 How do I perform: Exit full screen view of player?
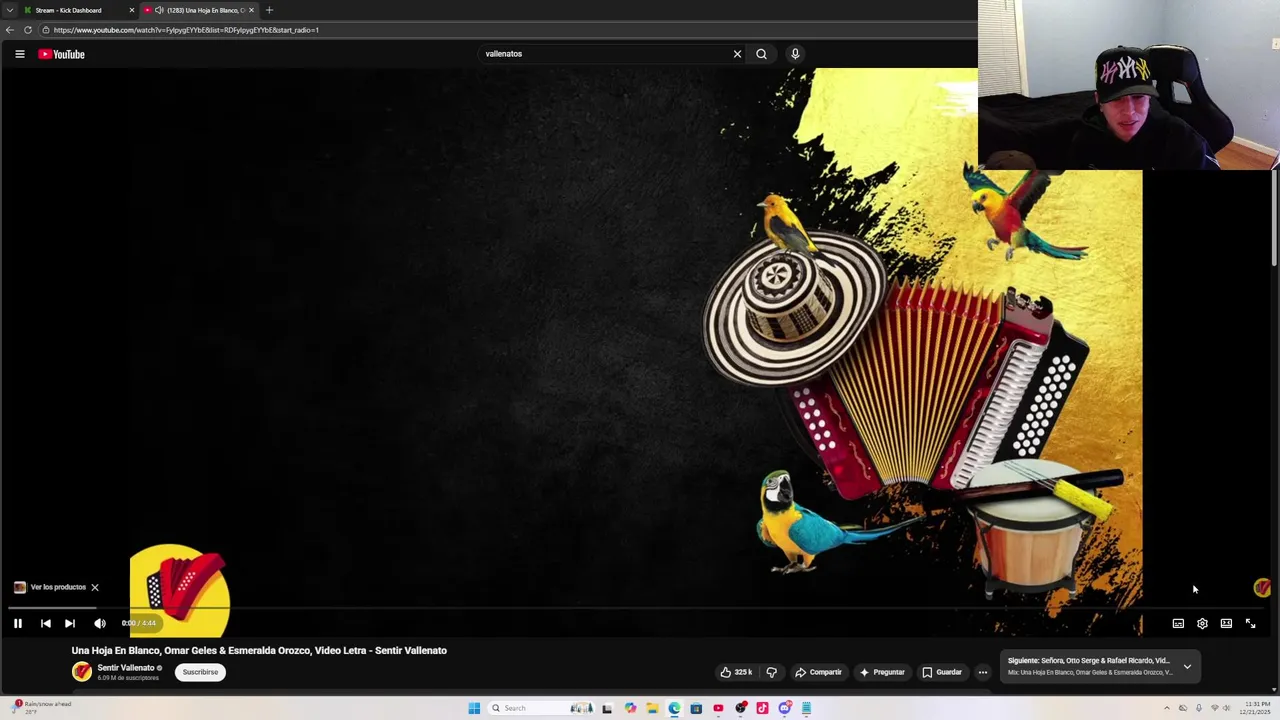1250,623
